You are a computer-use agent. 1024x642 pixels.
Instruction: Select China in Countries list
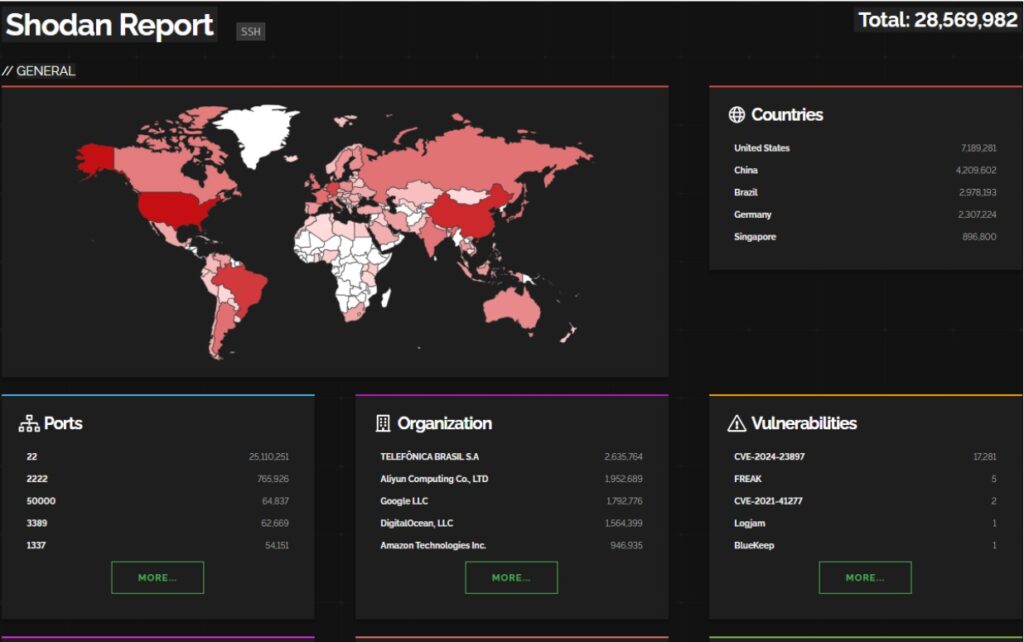[x=746, y=170]
